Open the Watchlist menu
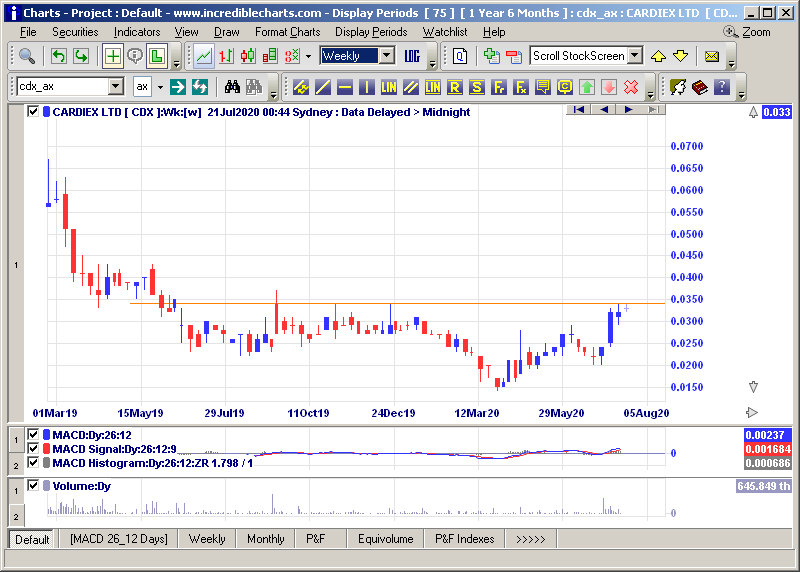The width and height of the screenshot is (800, 572). click(x=445, y=32)
